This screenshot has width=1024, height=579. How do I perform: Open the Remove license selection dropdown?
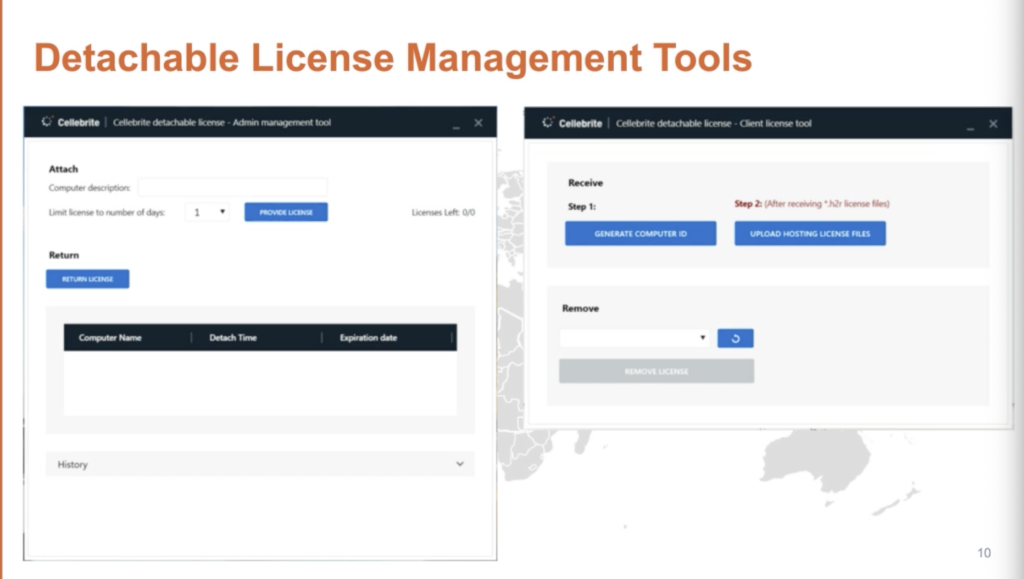635,337
